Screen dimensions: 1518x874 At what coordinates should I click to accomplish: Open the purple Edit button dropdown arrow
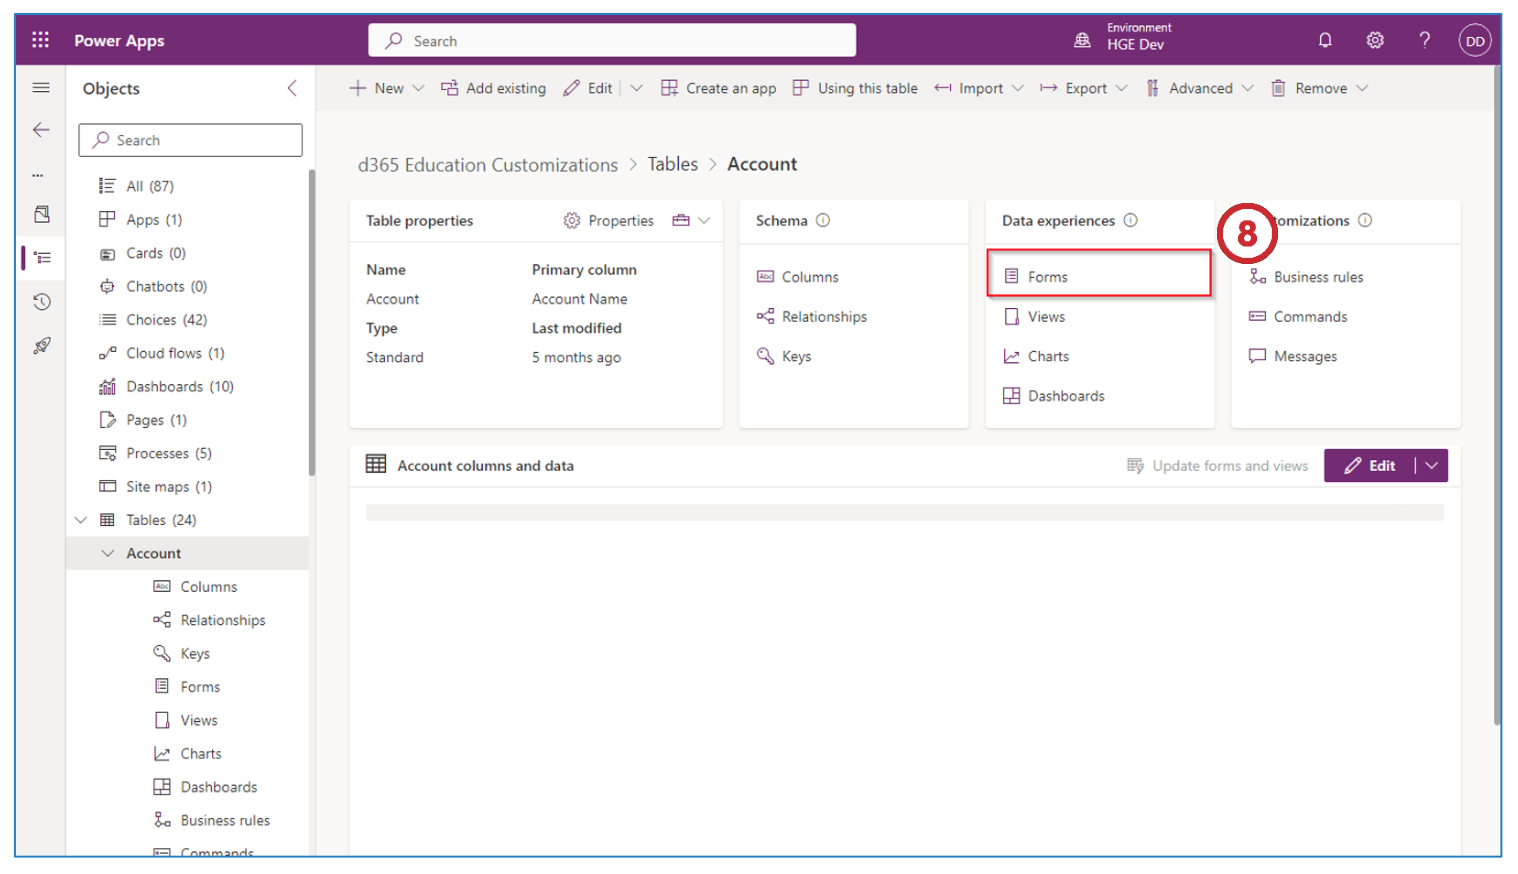point(1432,466)
